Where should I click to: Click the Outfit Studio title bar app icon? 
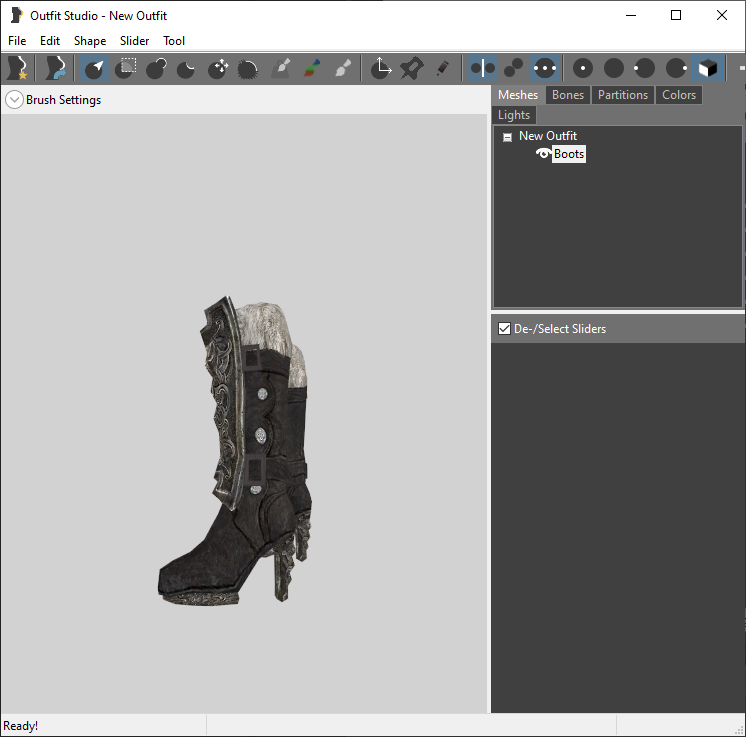[16, 15]
